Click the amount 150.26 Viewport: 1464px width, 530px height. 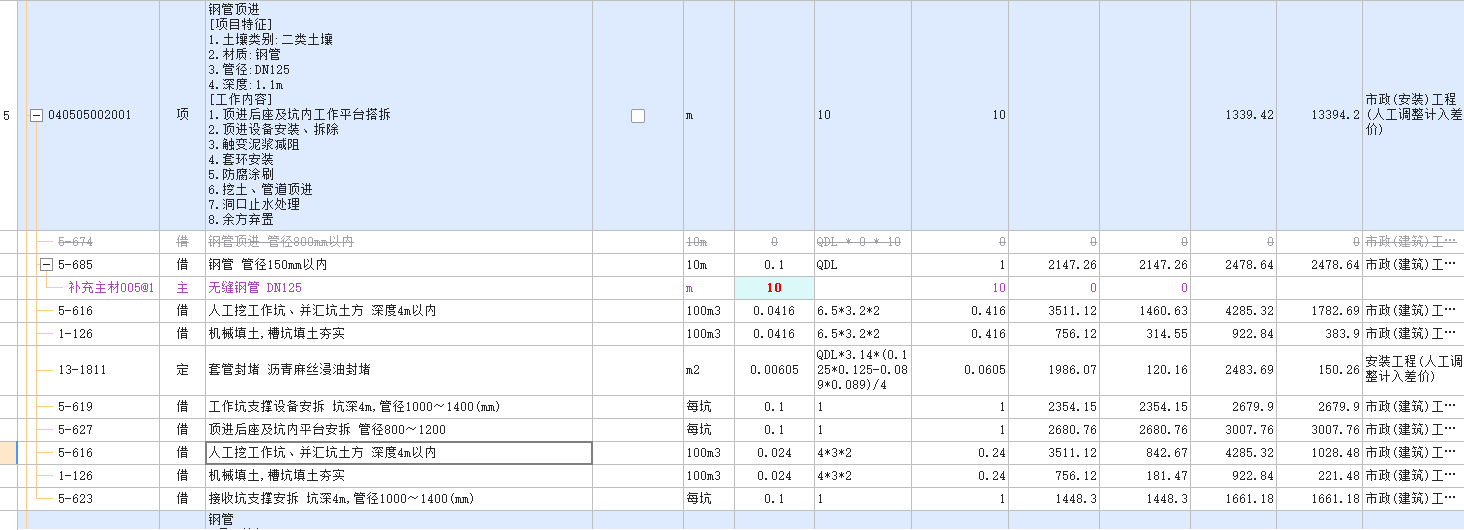(1338, 370)
